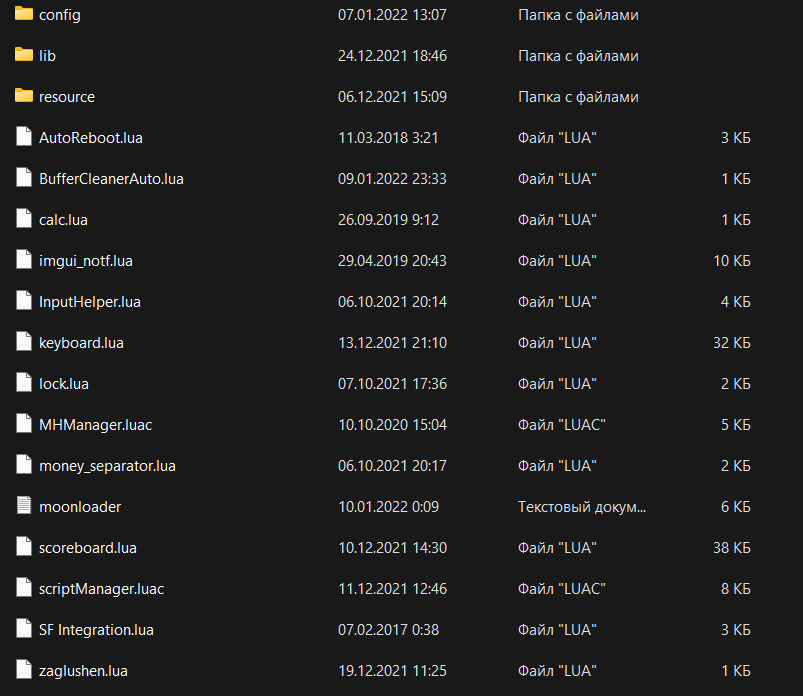Select the moonloader text document icon
This screenshot has height=696, width=803.
point(24,505)
